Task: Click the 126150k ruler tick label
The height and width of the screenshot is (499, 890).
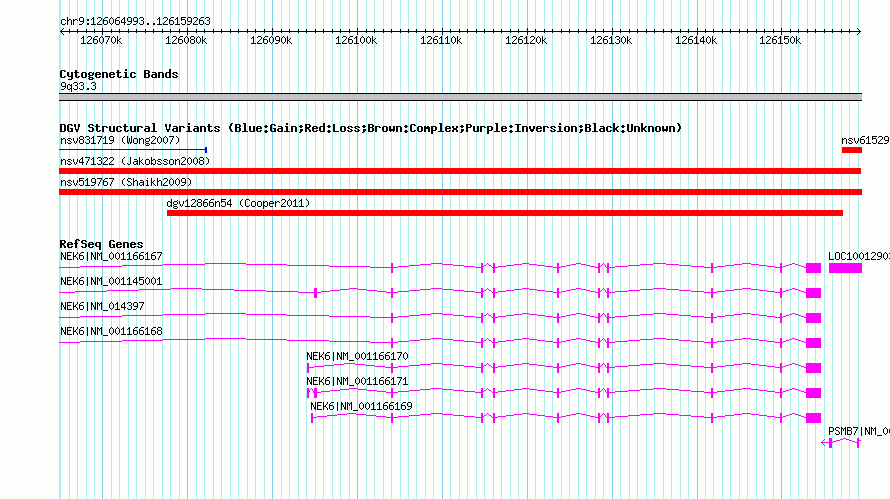Action: (780, 40)
